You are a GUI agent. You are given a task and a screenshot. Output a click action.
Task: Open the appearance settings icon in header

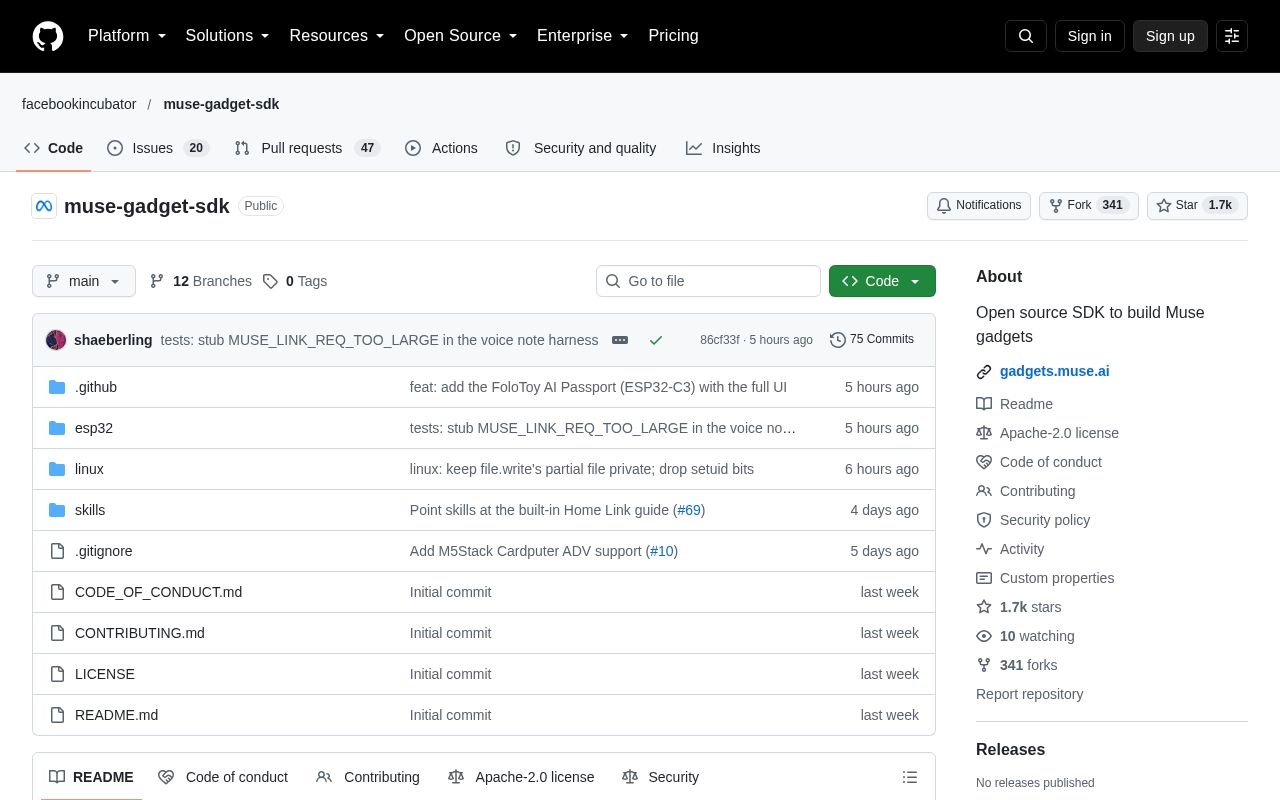click(1232, 36)
